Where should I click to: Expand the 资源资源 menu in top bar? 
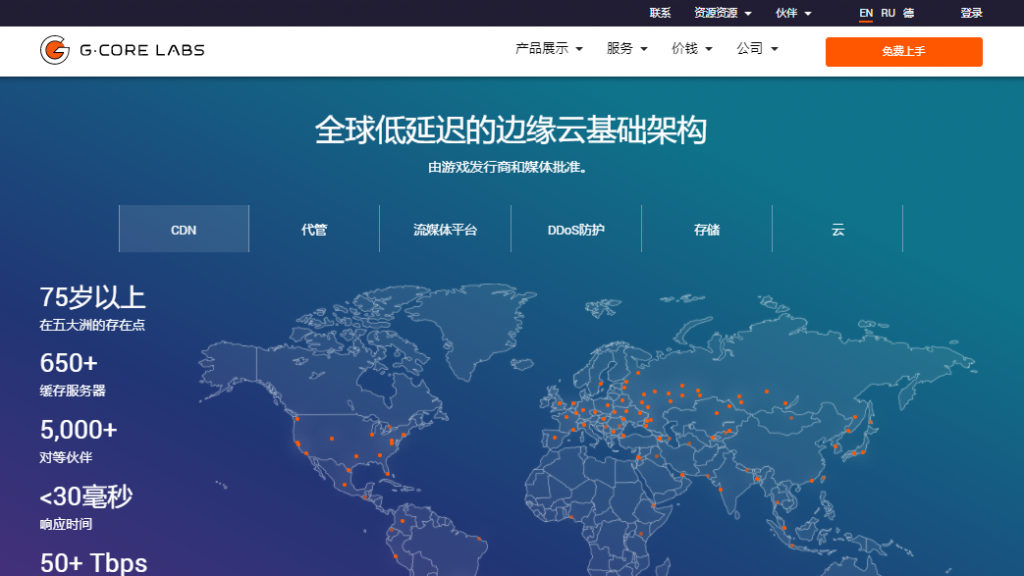(722, 13)
